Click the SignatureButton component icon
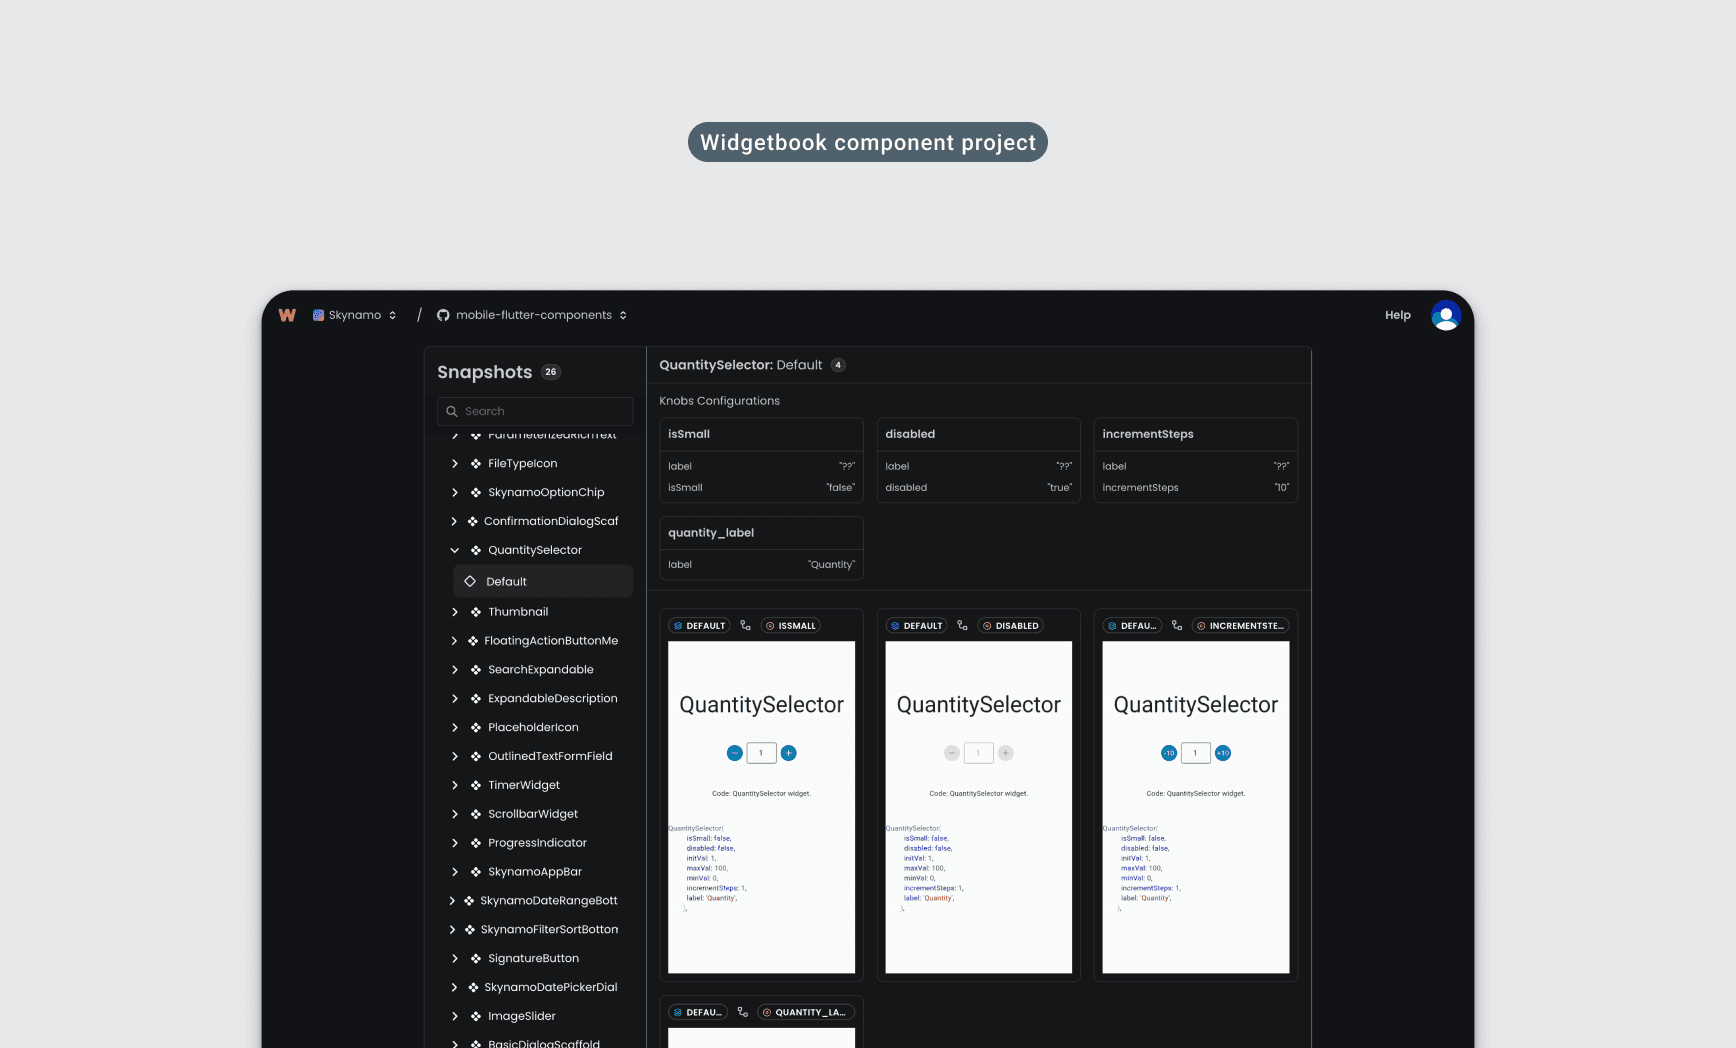 pyautogui.click(x=476, y=958)
